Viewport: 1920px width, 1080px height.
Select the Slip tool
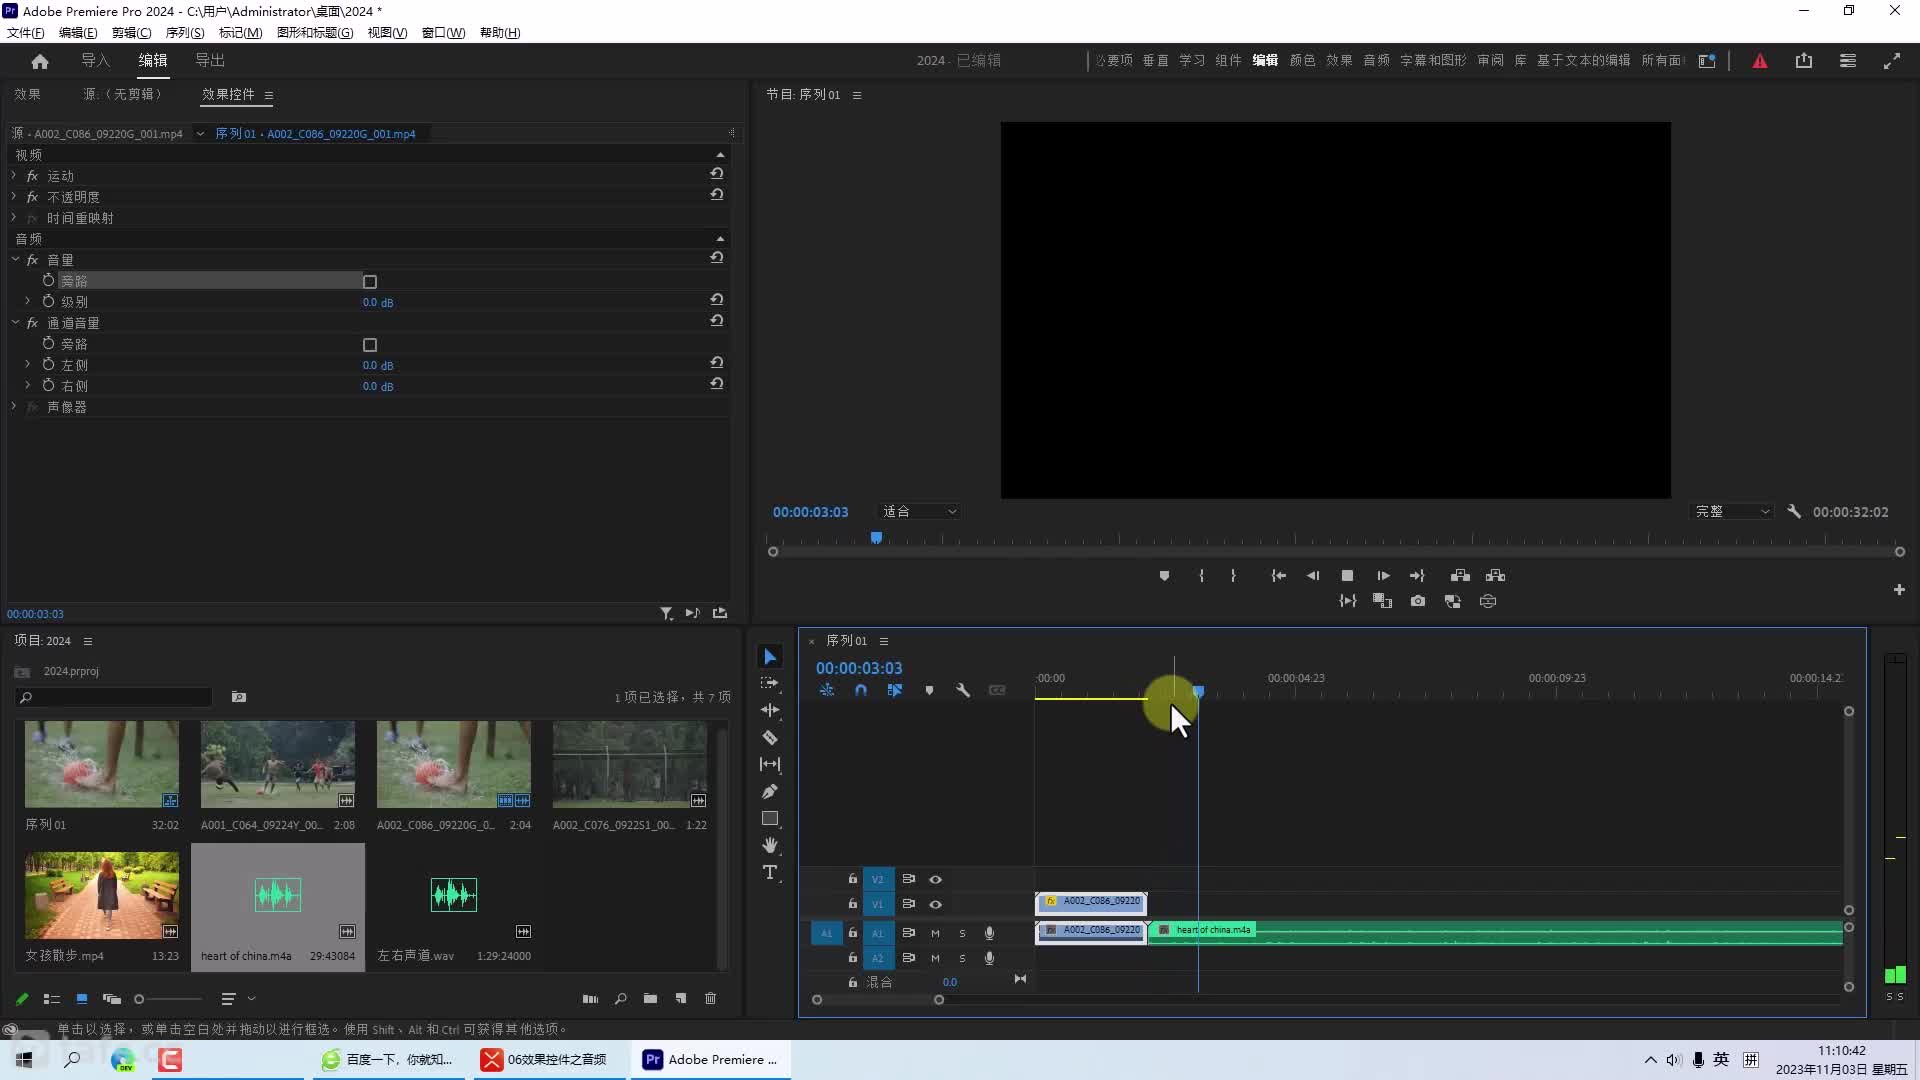coord(770,764)
